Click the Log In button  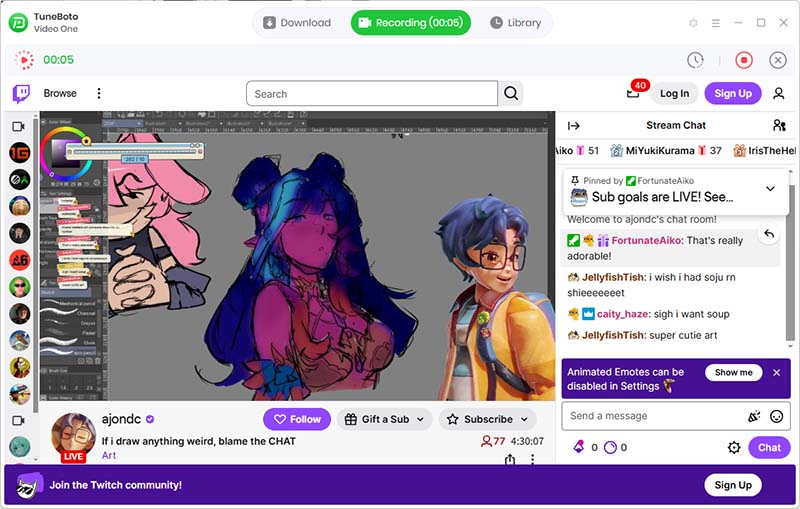(x=674, y=93)
